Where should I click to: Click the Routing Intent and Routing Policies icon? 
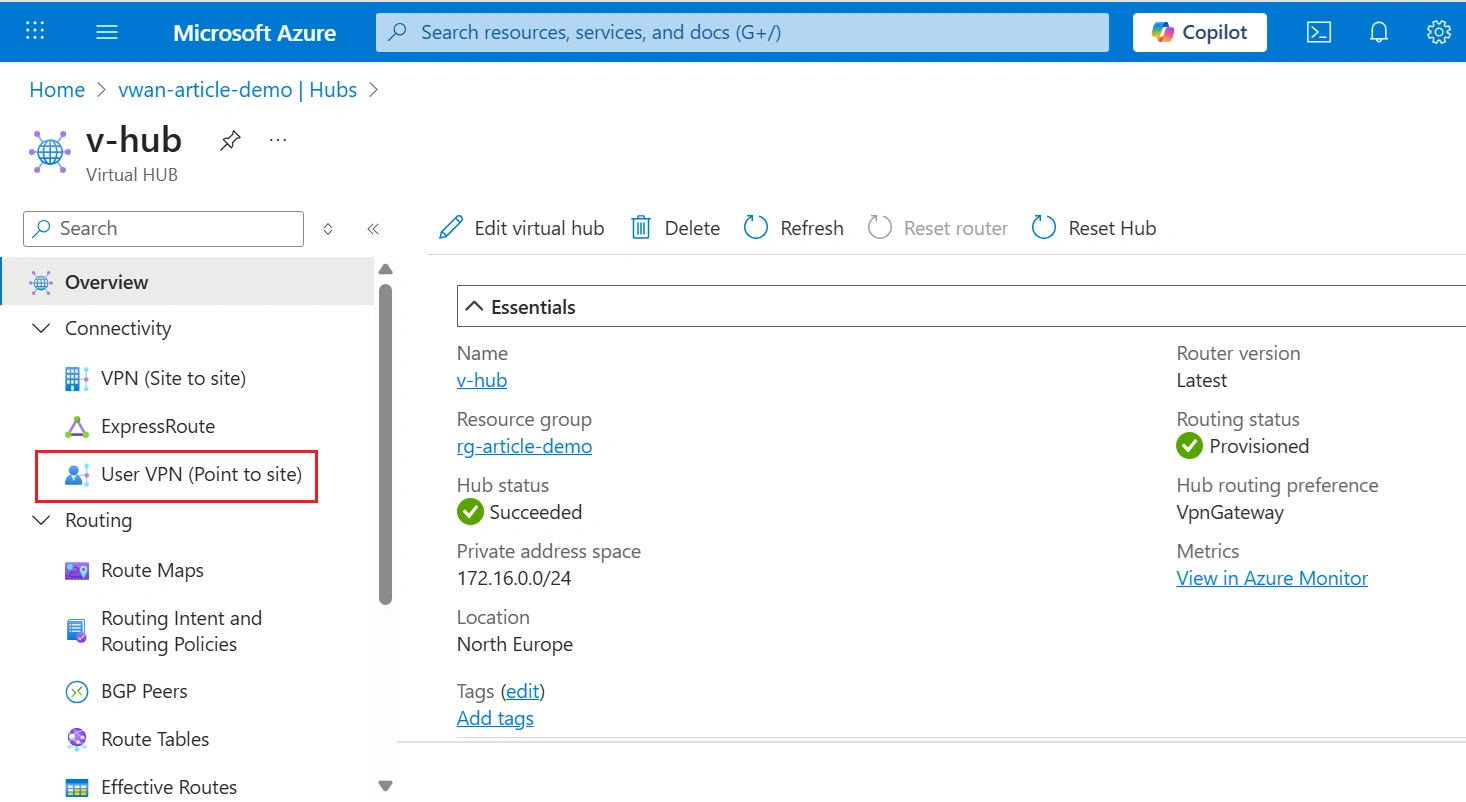tap(77, 631)
